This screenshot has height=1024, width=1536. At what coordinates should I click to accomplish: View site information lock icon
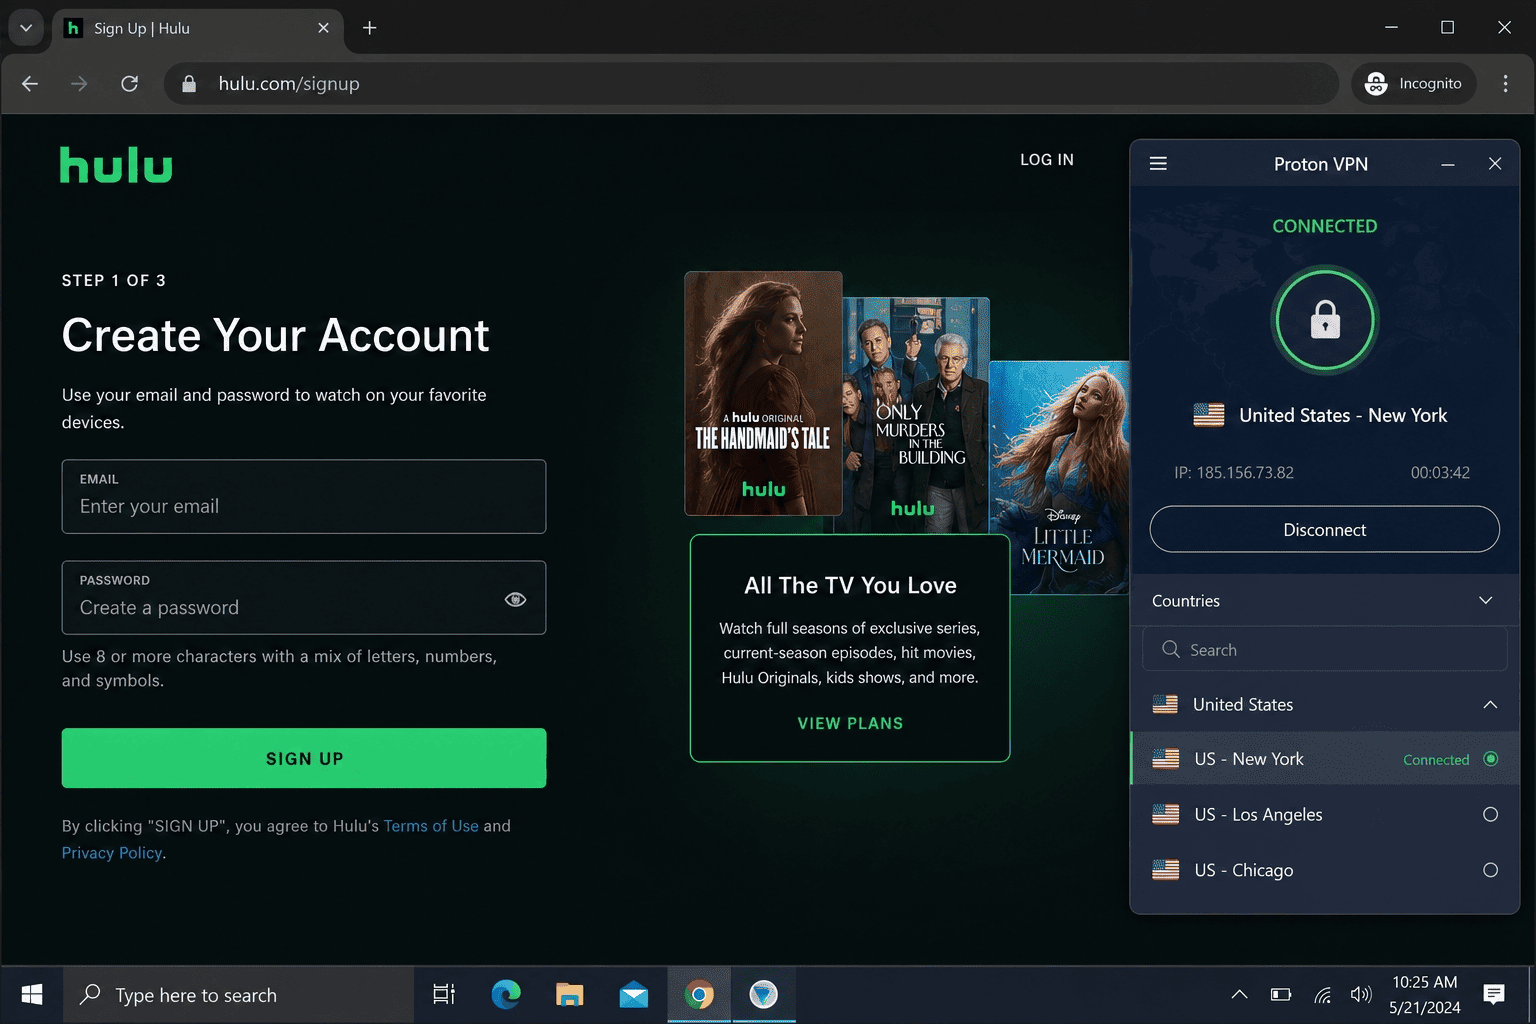(189, 84)
